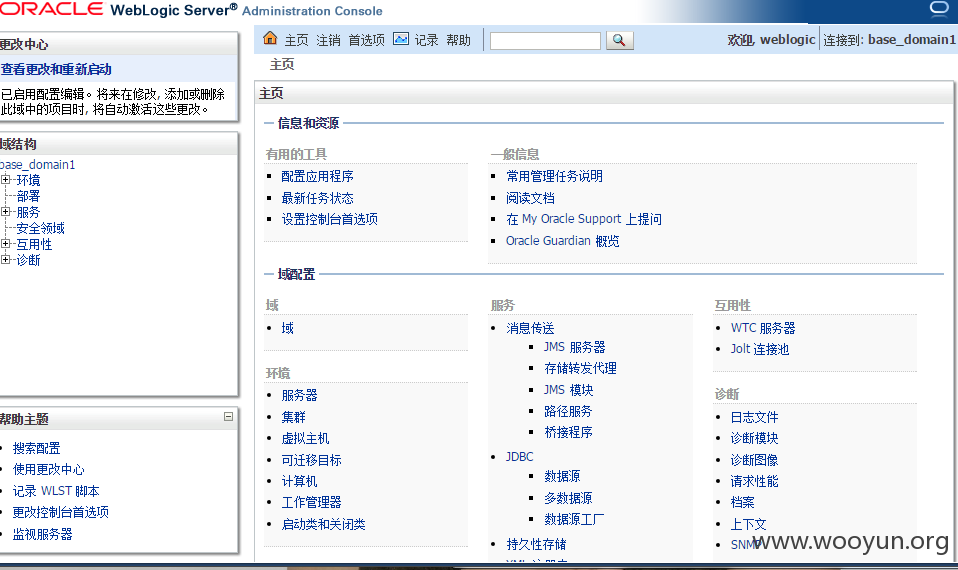Viewport: 958px width, 570px height.
Task: Open 在 My Oracle Support 上提问 link
Action: tap(583, 219)
